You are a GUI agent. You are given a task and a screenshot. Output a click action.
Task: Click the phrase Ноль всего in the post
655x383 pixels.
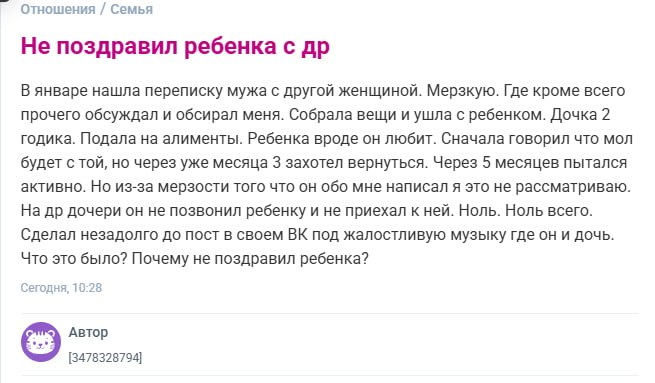pyautogui.click(x=549, y=211)
